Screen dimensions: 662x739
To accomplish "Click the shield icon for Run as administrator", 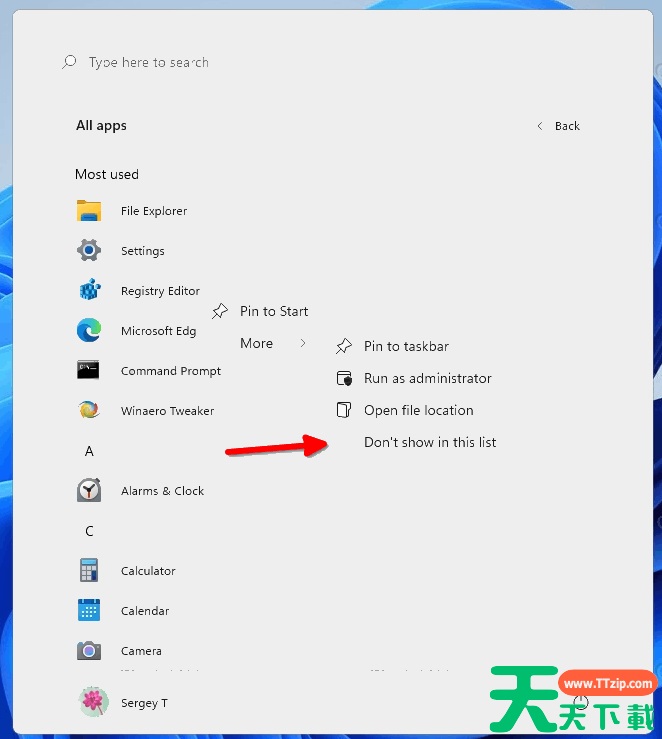I will 344,378.
